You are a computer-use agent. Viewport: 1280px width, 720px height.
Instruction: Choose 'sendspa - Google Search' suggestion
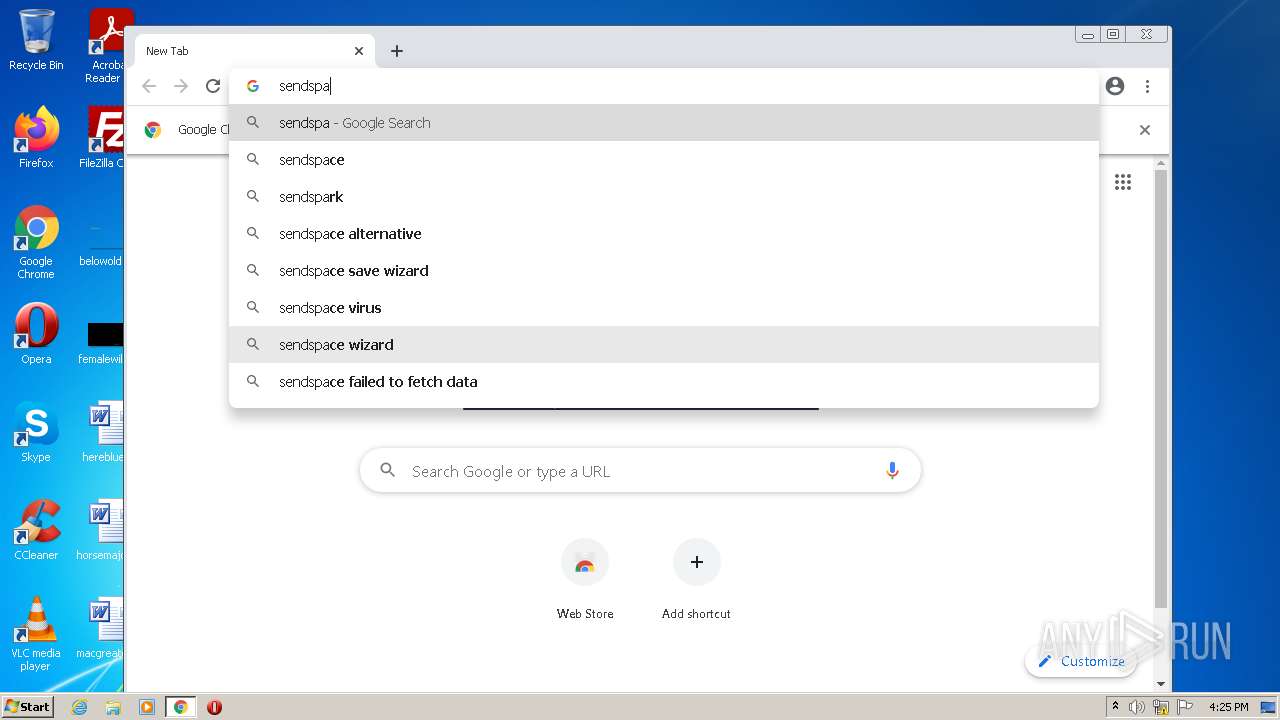[664, 123]
